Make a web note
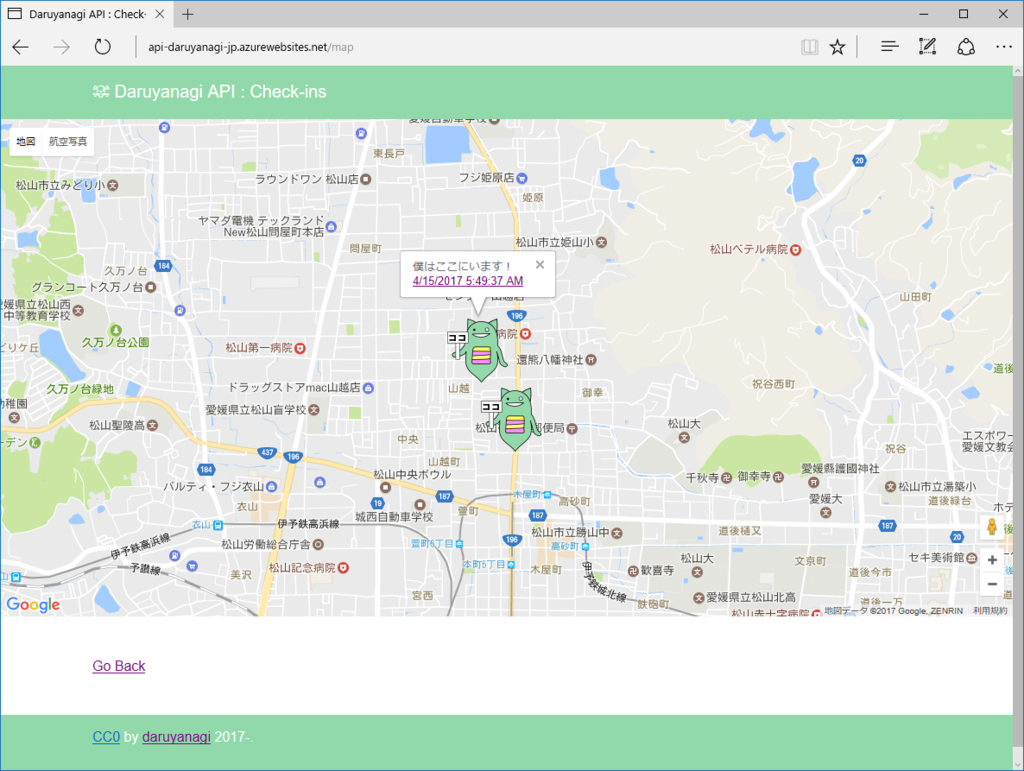 (x=927, y=47)
